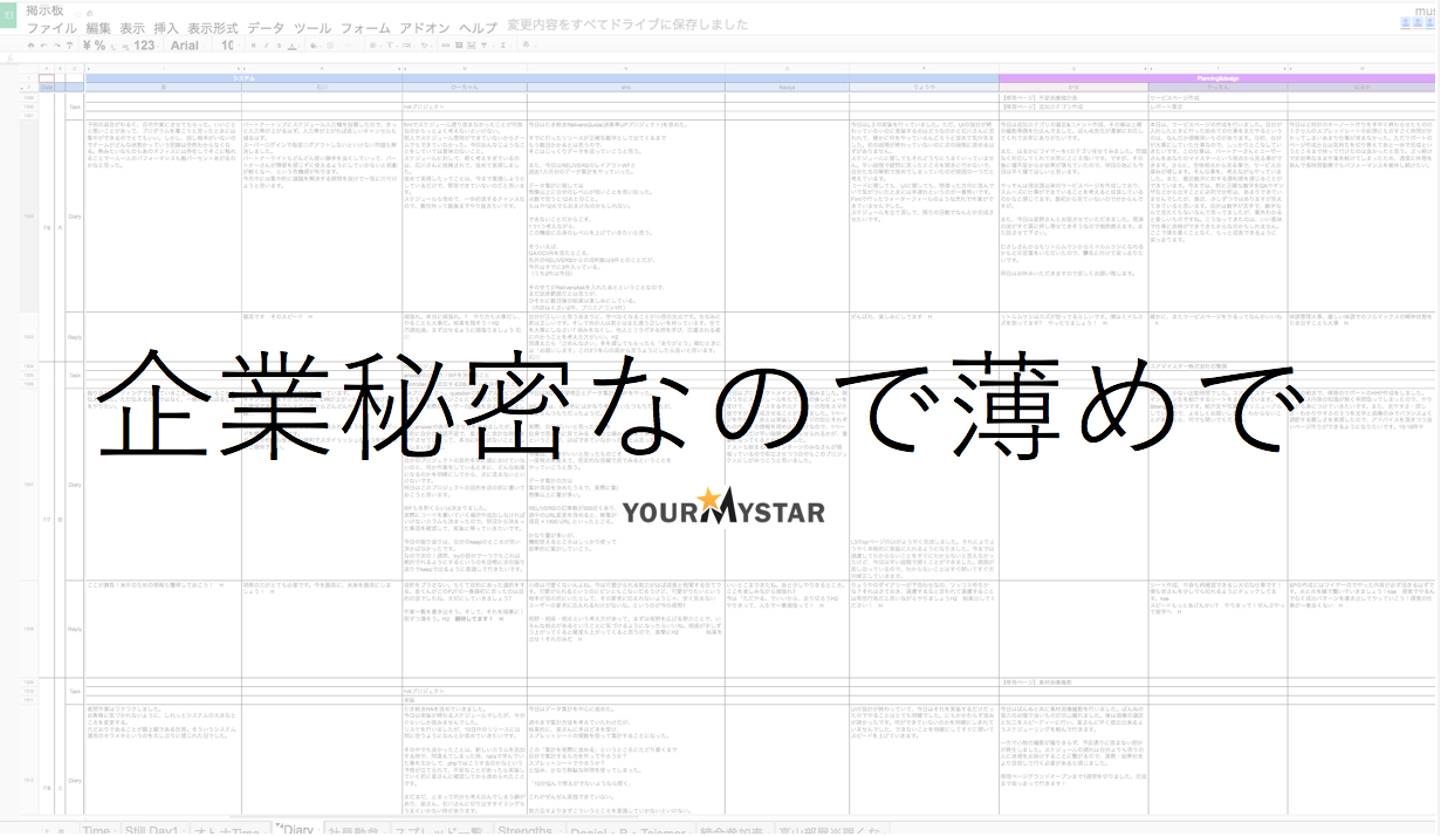Screen dimensions: 1440x836
Task: Open the データ menu
Action: 265,27
